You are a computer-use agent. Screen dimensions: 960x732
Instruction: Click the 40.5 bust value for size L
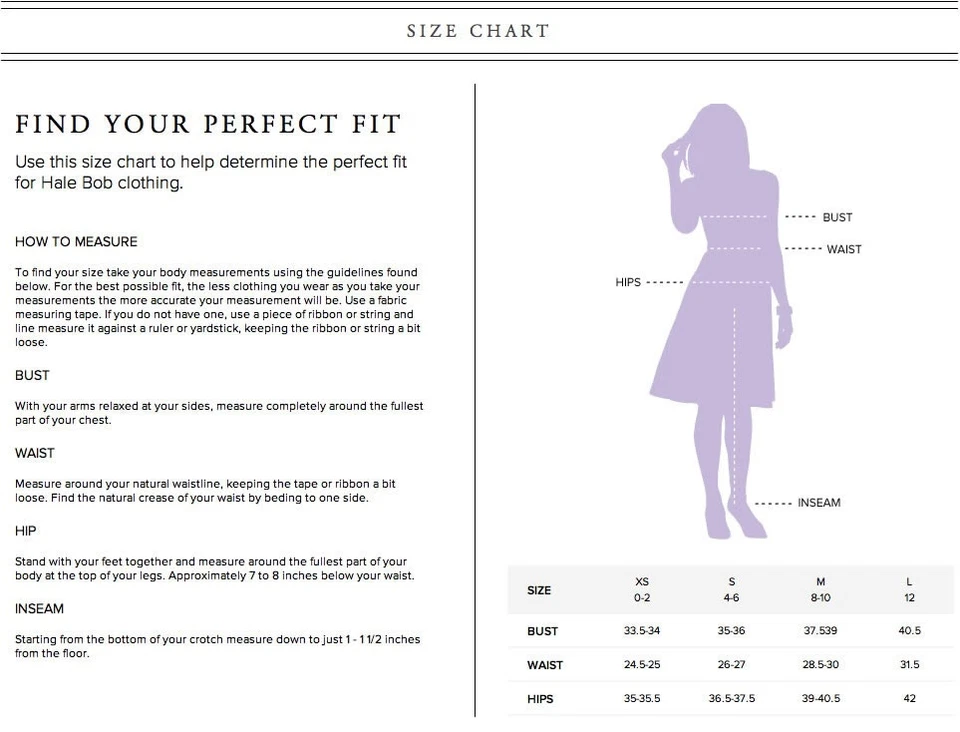(x=909, y=631)
